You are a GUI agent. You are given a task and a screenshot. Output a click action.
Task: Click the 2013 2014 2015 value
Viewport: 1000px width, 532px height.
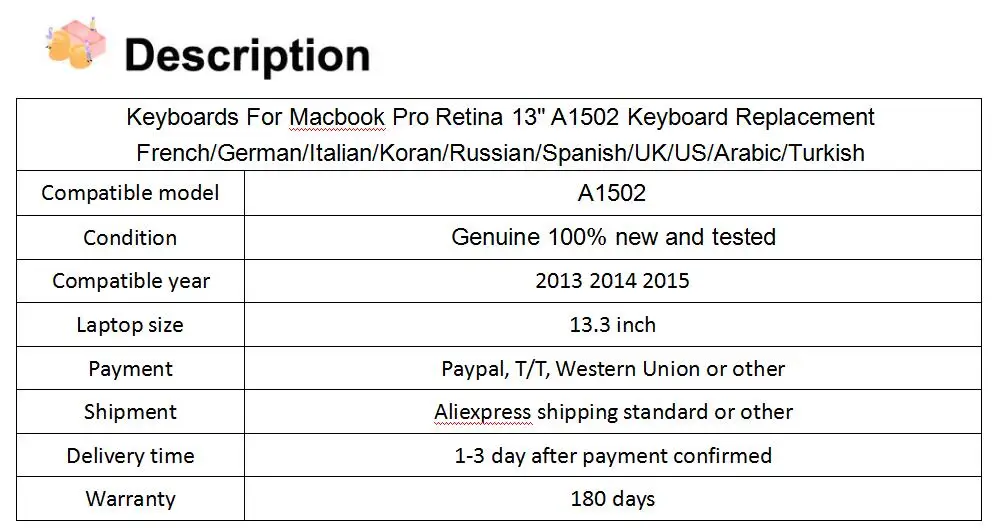pos(612,281)
